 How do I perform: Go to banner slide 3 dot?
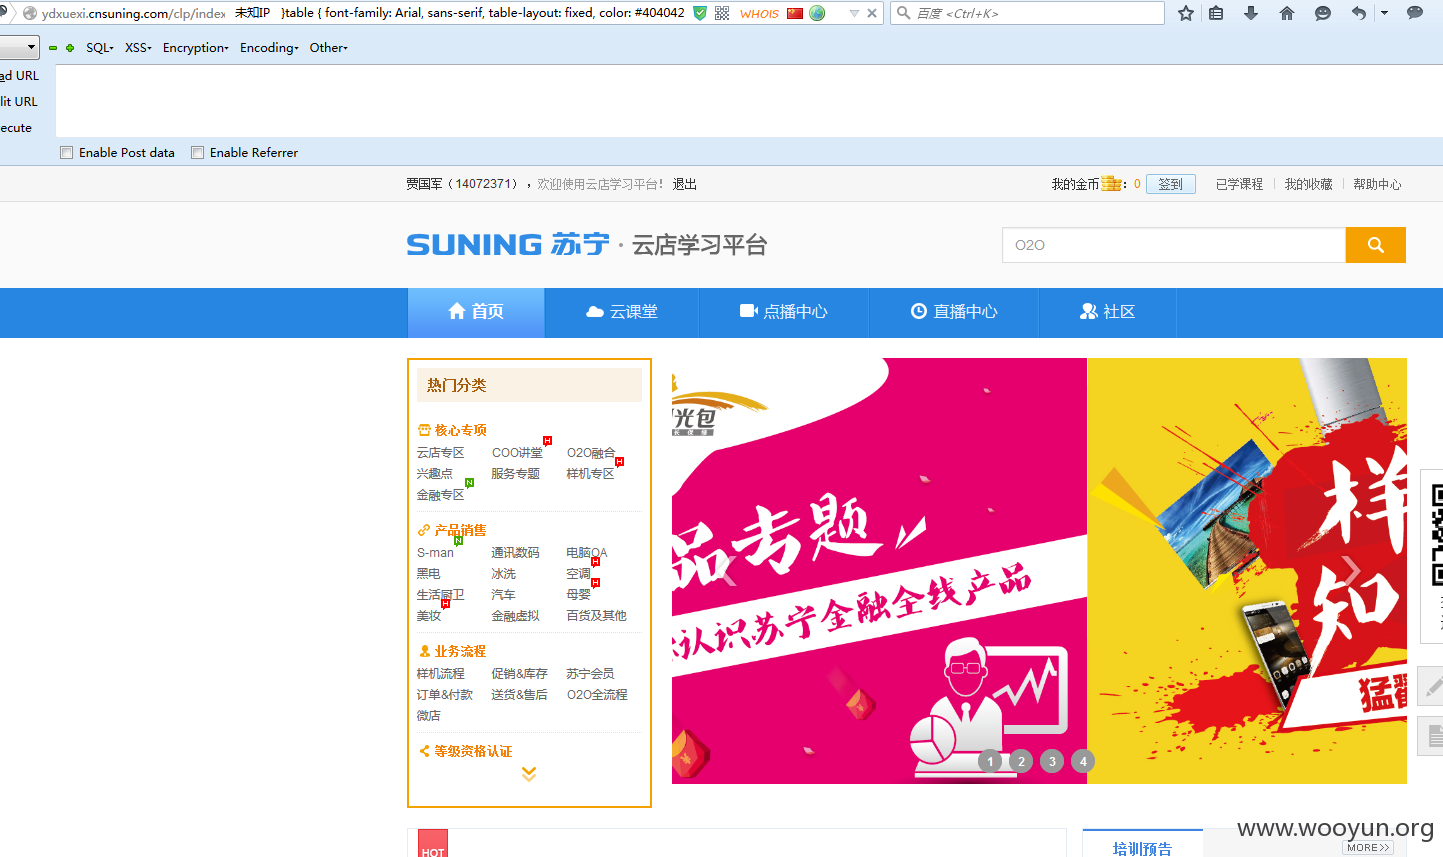1052,761
